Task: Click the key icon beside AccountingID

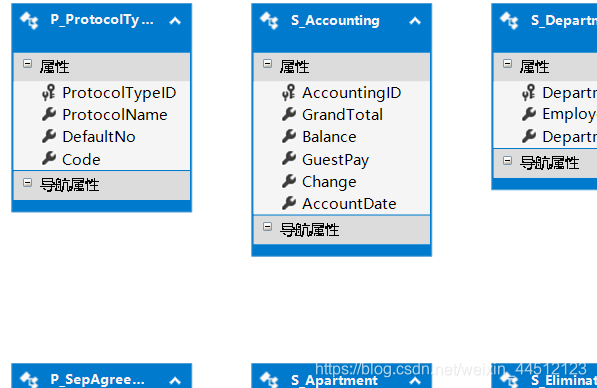Action: pos(289,93)
